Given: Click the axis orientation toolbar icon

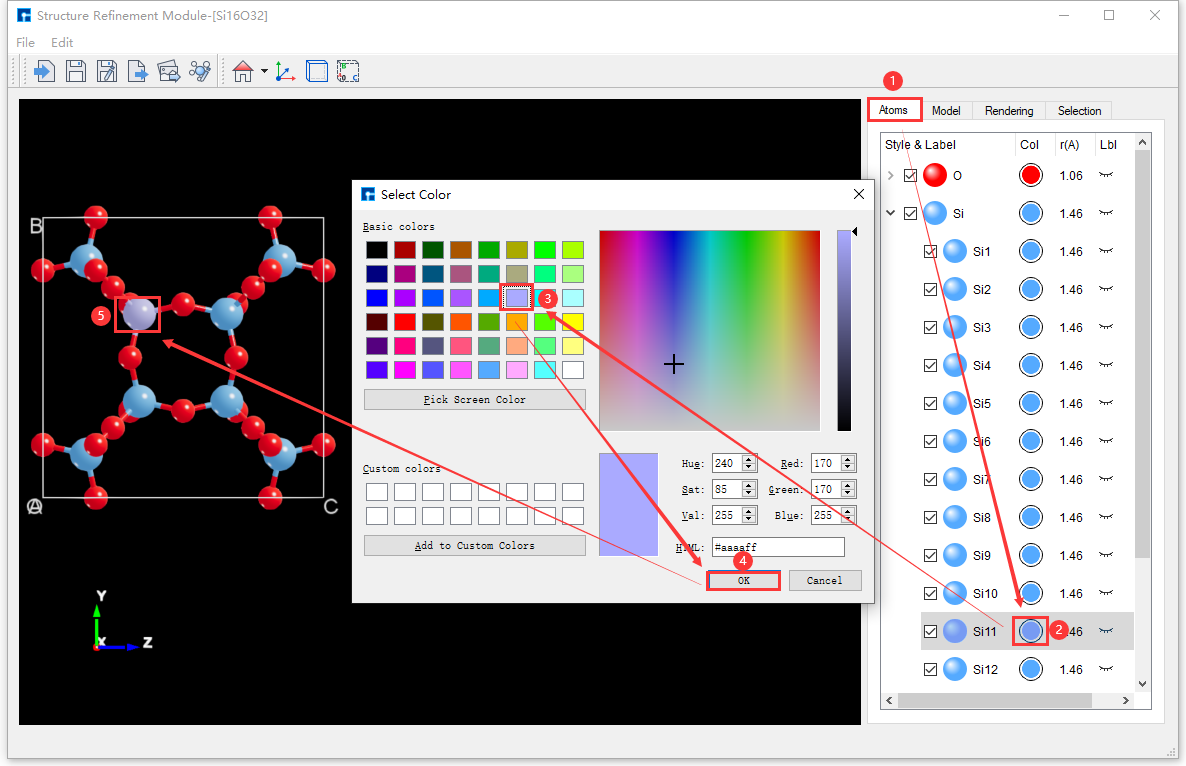Looking at the screenshot, I should pyautogui.click(x=284, y=70).
